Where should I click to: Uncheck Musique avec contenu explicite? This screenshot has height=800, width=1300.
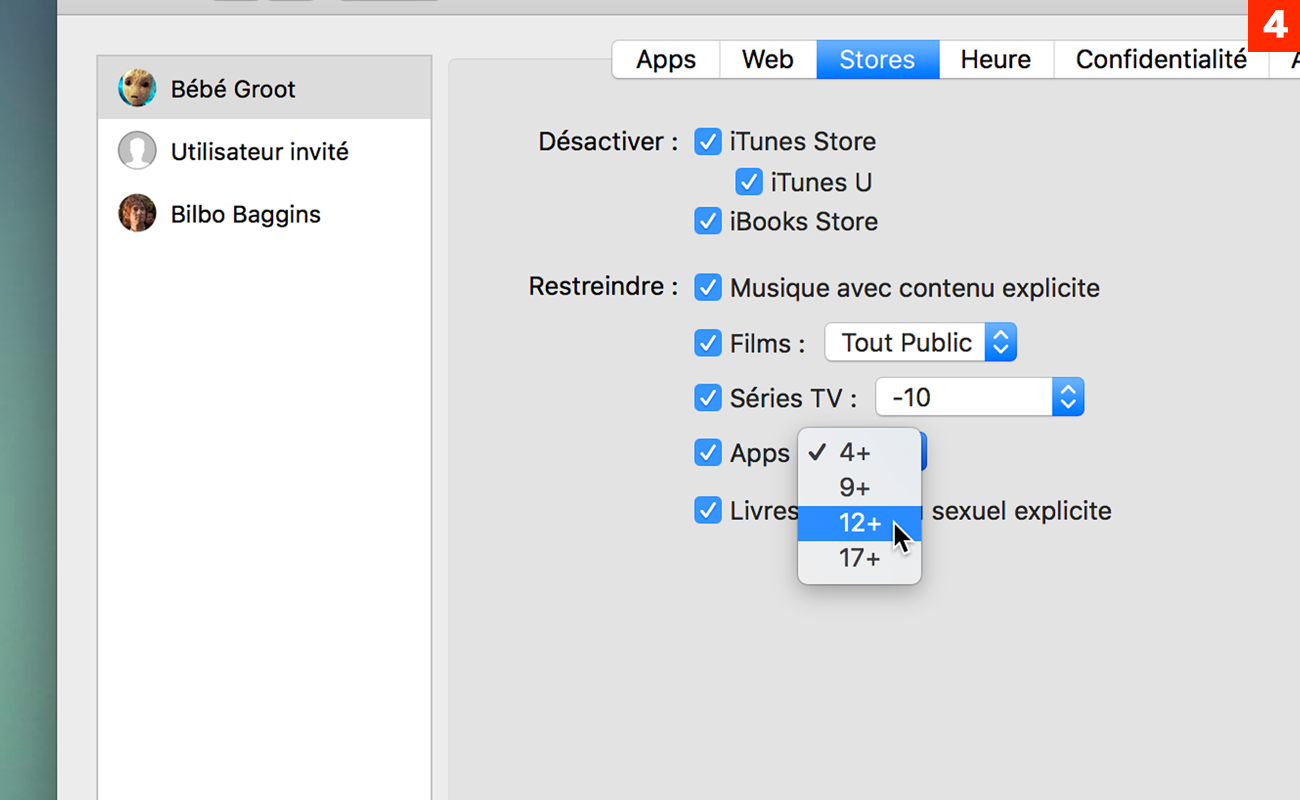coord(708,288)
